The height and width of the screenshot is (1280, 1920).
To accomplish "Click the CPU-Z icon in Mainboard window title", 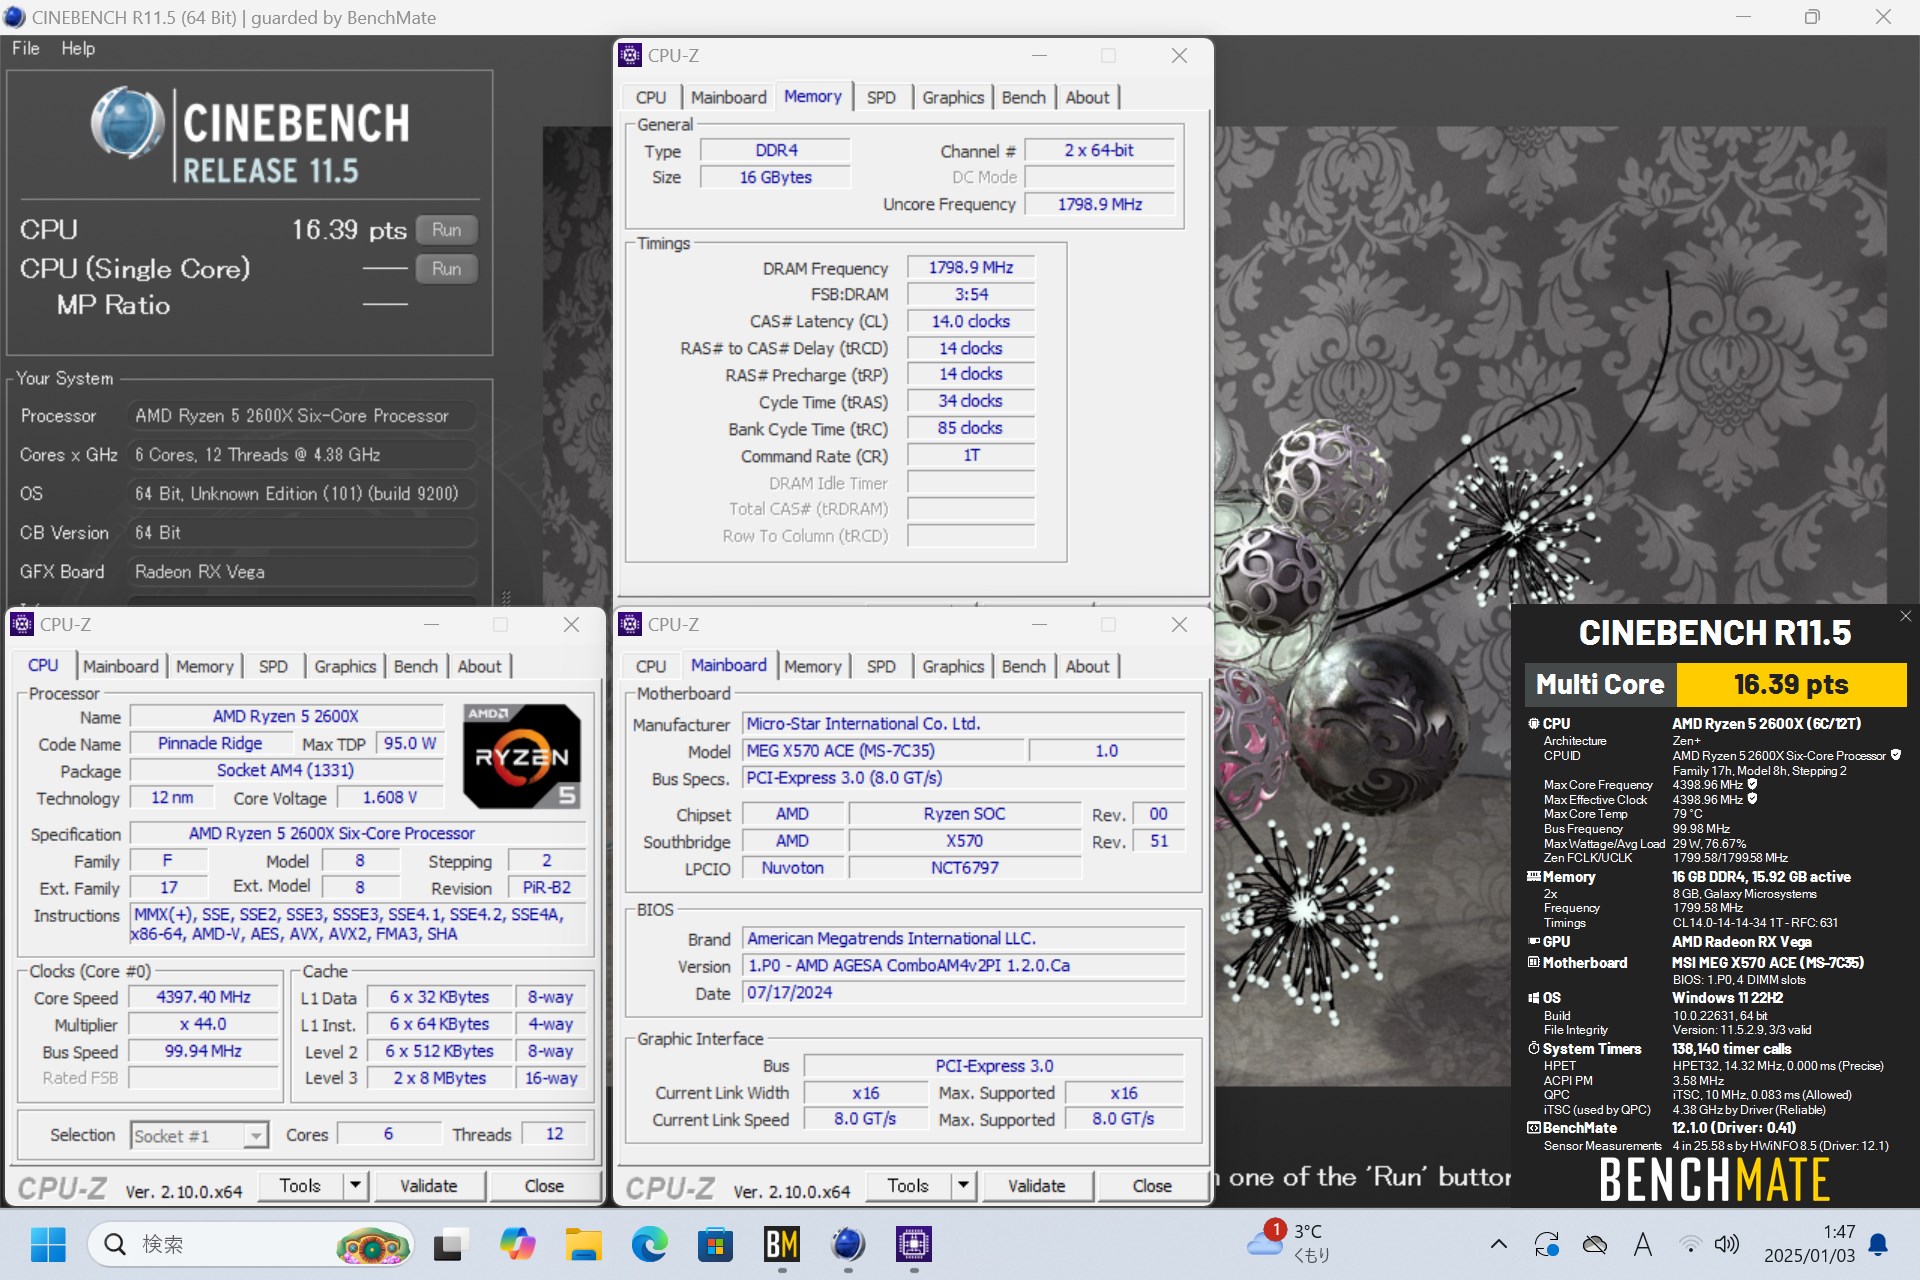I will (x=630, y=624).
